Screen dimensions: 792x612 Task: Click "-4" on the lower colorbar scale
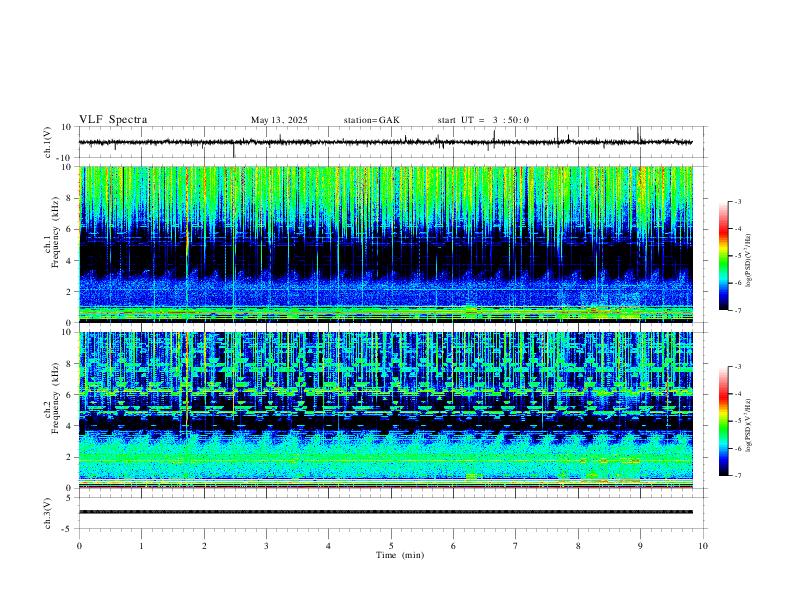tap(738, 394)
